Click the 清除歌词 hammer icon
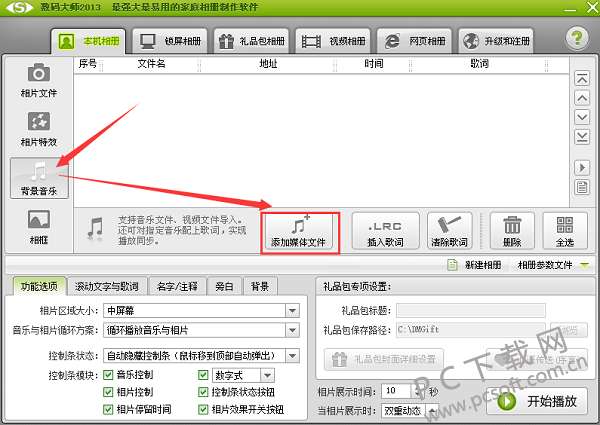Viewport: 600px width, 425px height. point(449,225)
